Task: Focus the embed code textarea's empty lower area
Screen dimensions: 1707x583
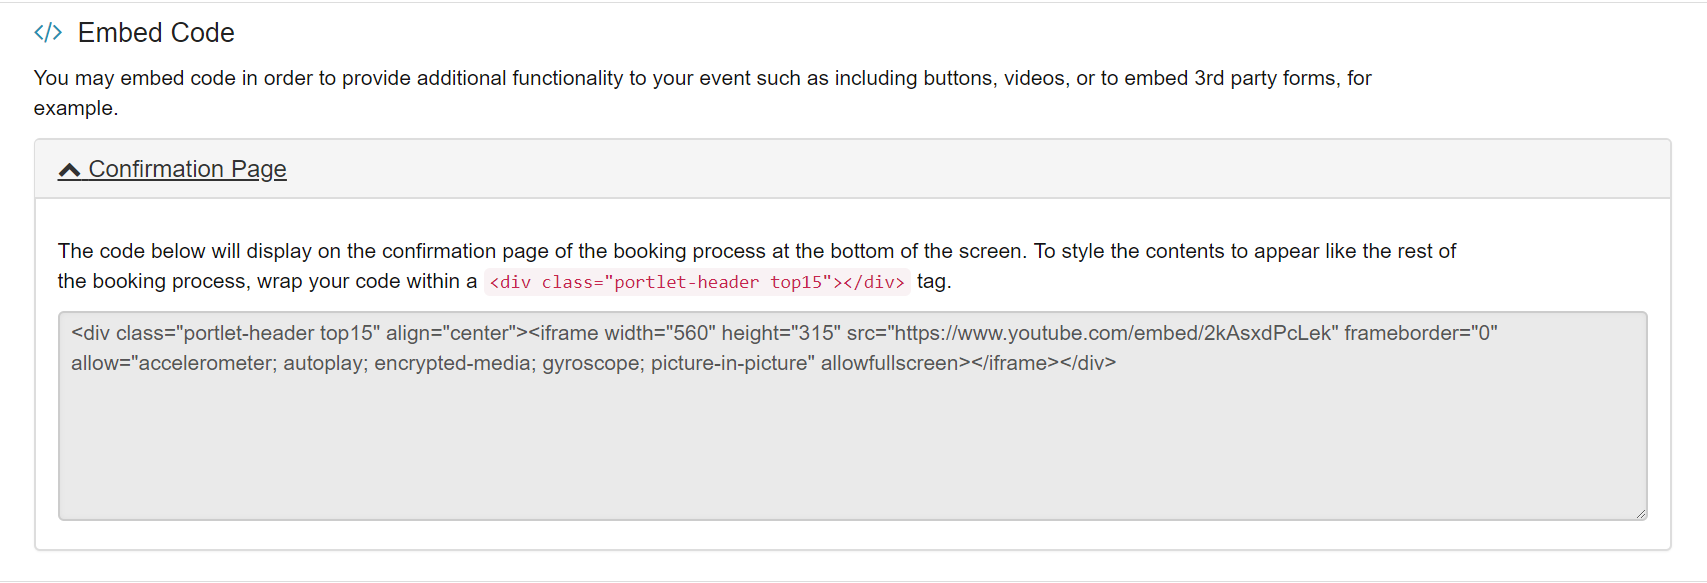Action: click(850, 450)
